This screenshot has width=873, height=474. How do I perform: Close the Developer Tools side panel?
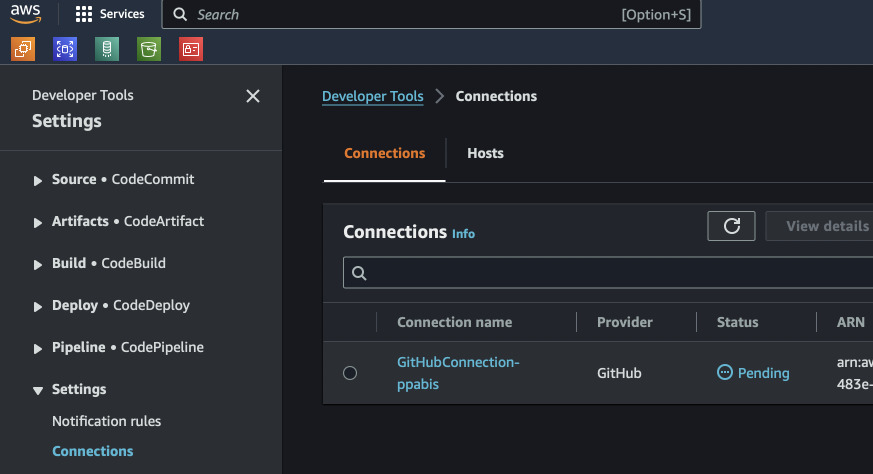[x=253, y=96]
